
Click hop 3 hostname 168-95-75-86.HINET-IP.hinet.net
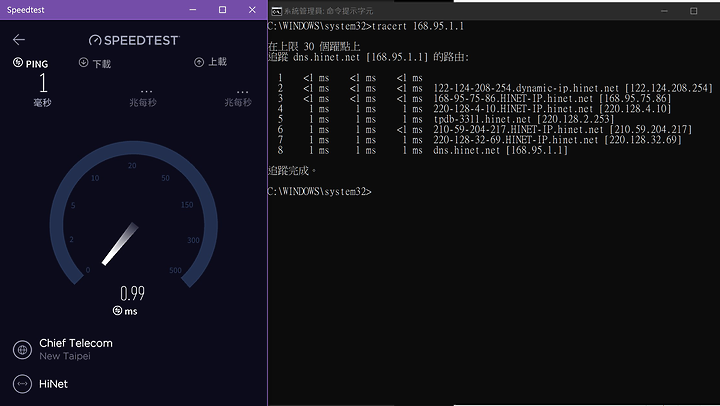[513, 98]
